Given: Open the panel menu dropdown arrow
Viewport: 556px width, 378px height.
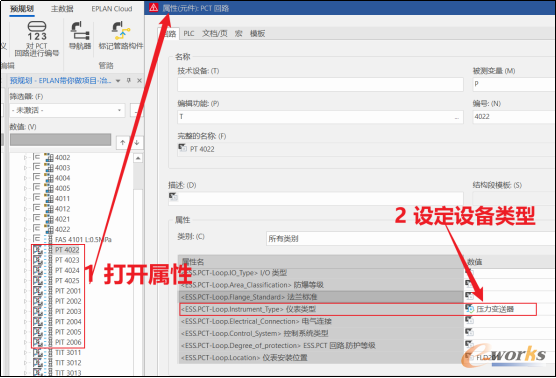Looking at the screenshot, I should 118,81.
